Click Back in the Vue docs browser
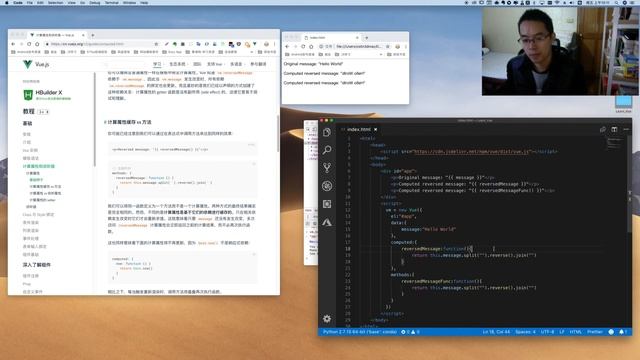Viewport: 640px width, 360px height. (x=13, y=44)
